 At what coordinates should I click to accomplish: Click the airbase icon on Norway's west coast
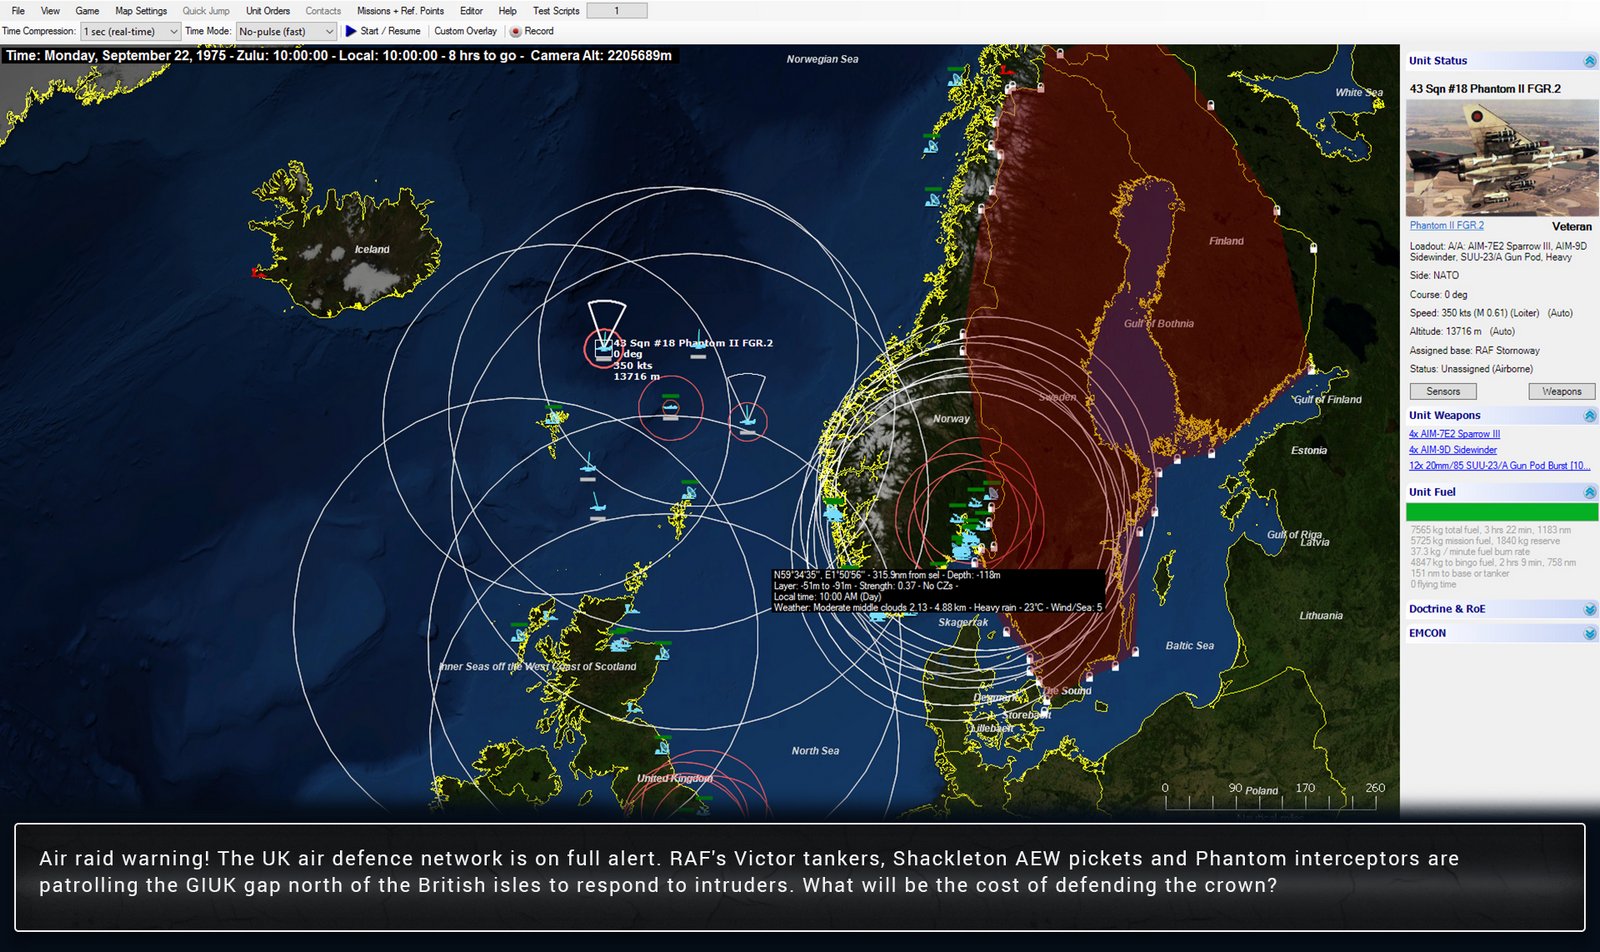pyautogui.click(x=833, y=511)
